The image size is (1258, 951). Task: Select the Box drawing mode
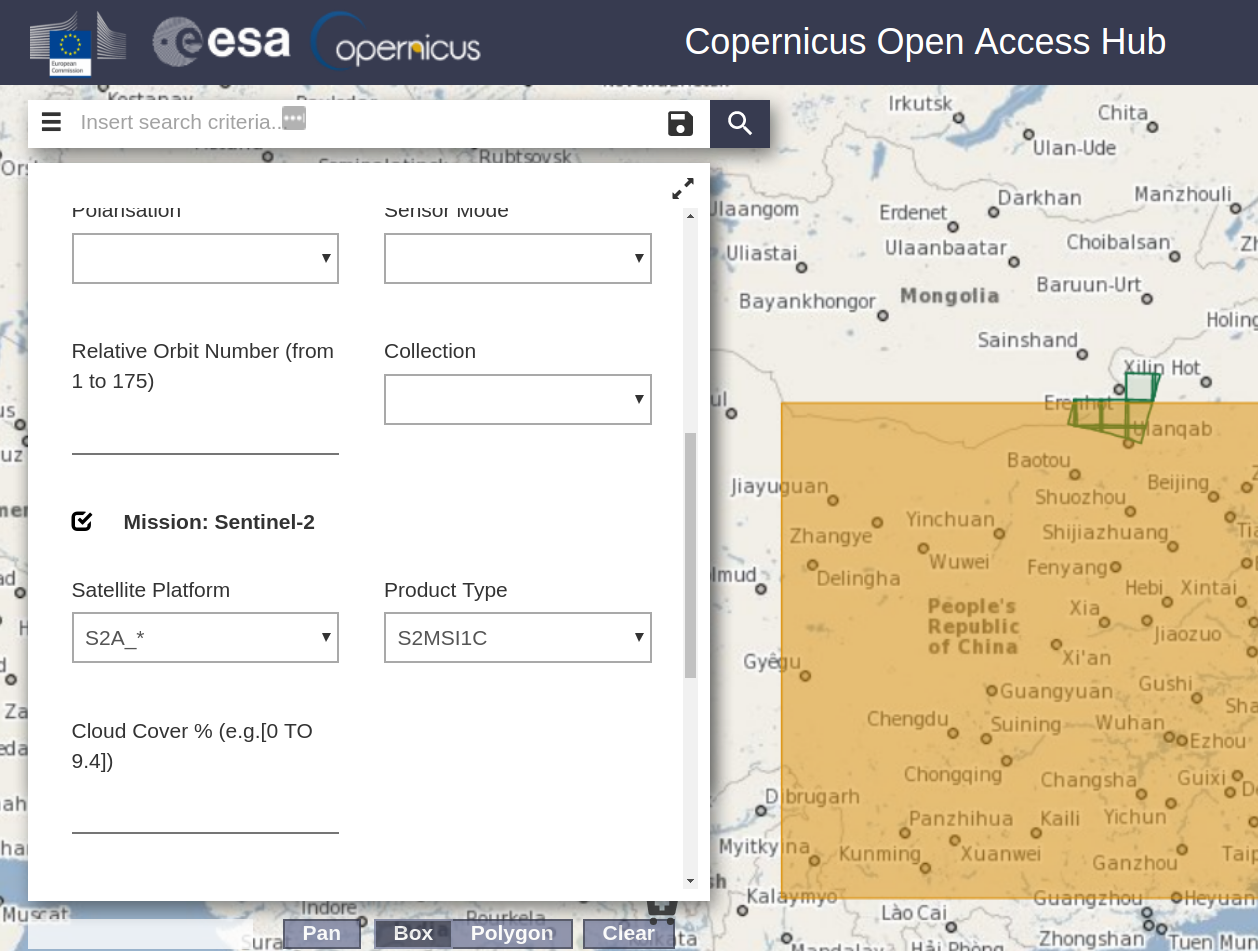click(413, 933)
